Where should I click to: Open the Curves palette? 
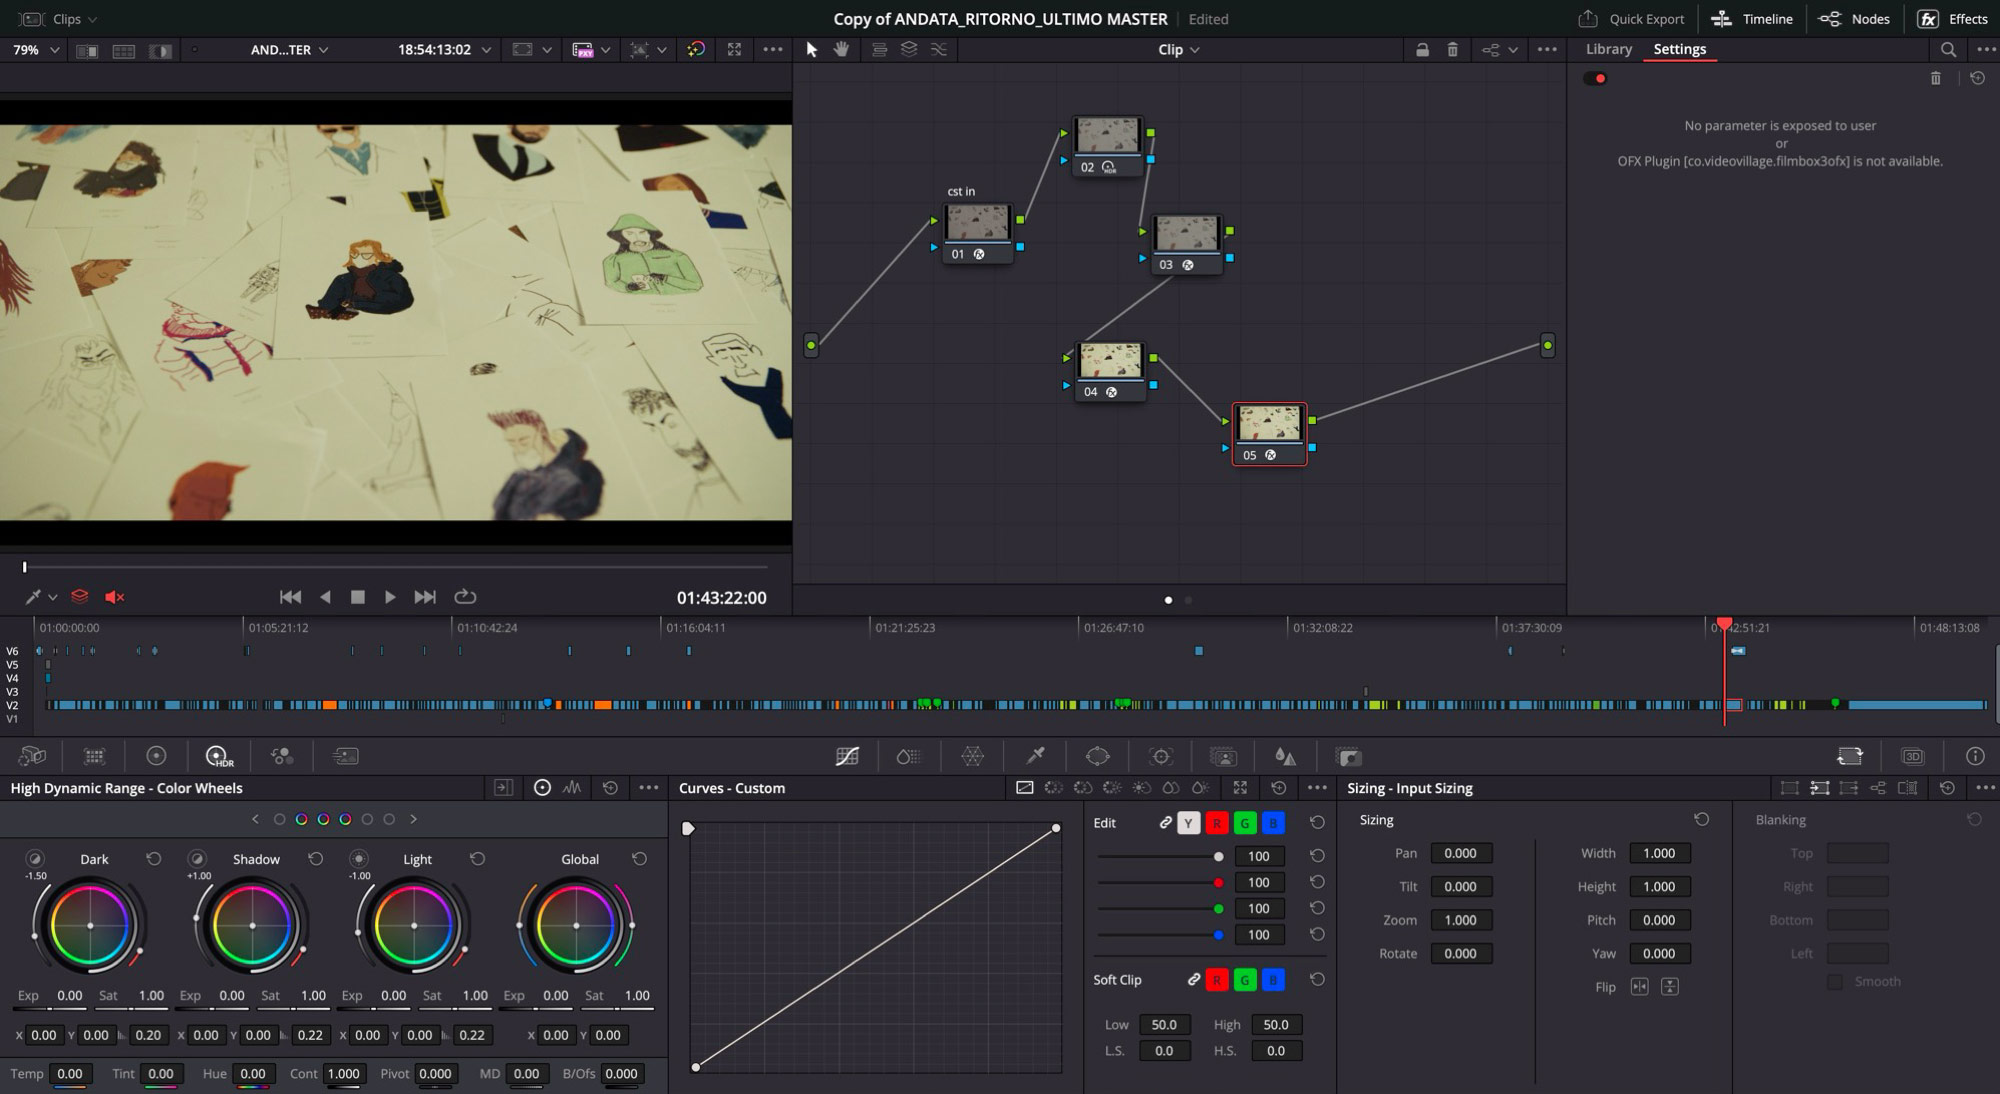pos(847,756)
